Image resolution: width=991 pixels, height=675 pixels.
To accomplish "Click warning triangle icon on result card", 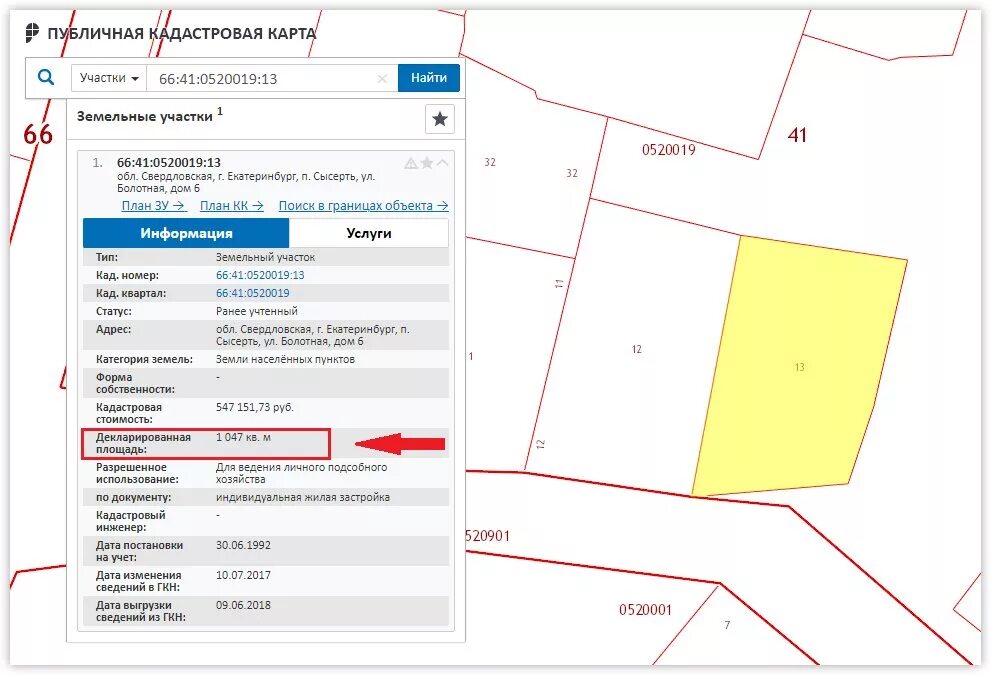I will (411, 164).
